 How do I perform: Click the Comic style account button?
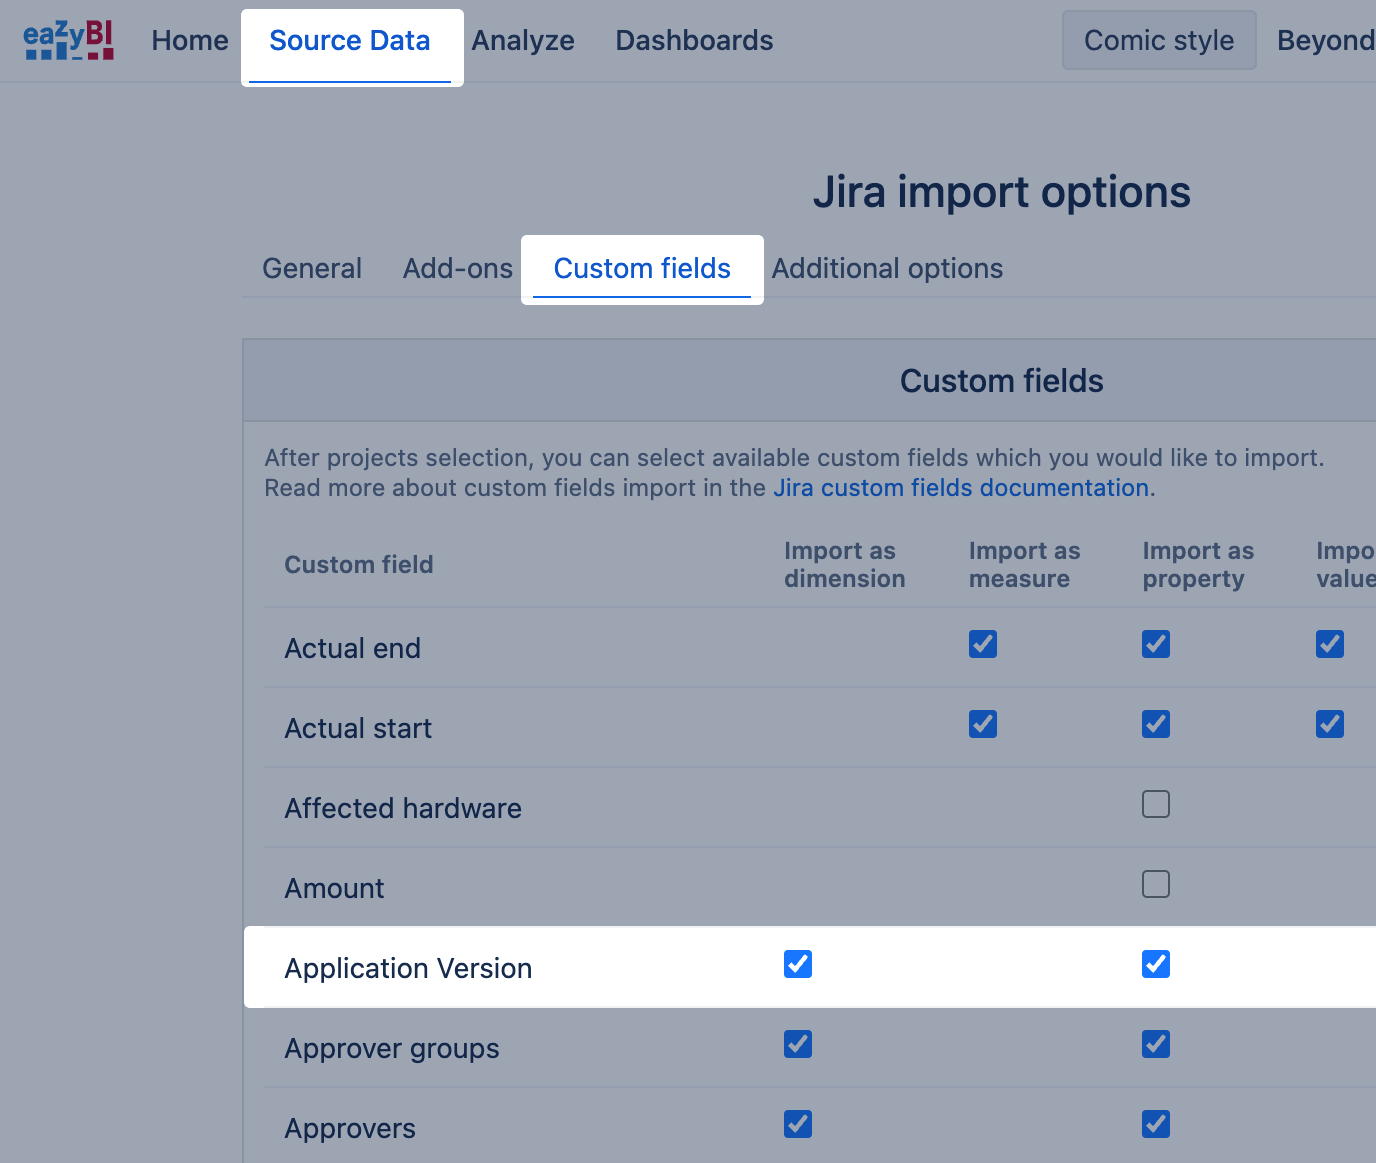click(1159, 41)
